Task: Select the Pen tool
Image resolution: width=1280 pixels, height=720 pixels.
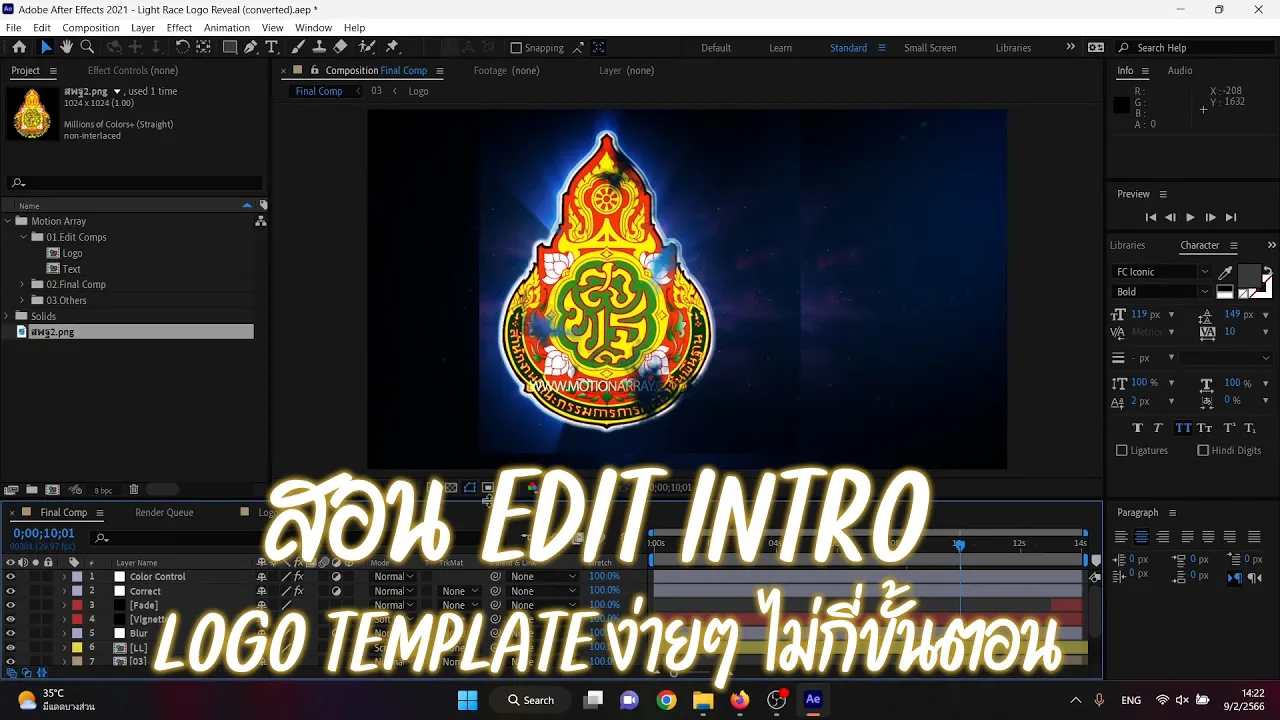Action: (x=251, y=47)
